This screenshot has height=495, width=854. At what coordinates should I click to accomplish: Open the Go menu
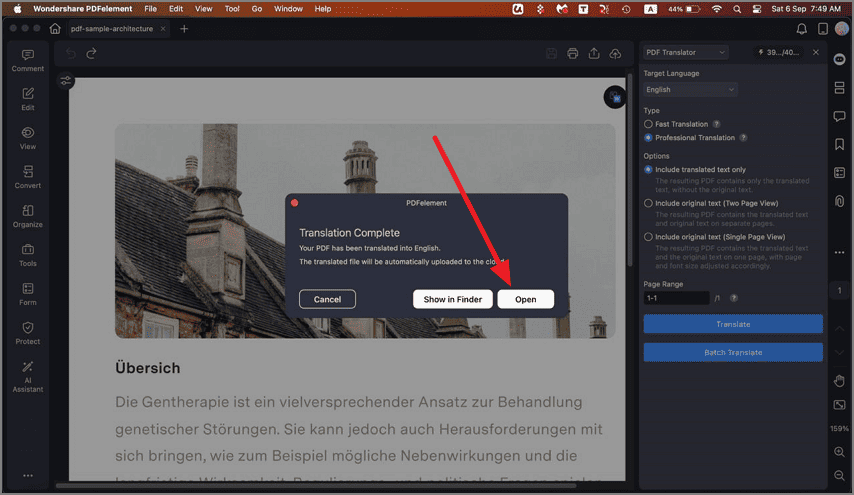click(x=257, y=9)
